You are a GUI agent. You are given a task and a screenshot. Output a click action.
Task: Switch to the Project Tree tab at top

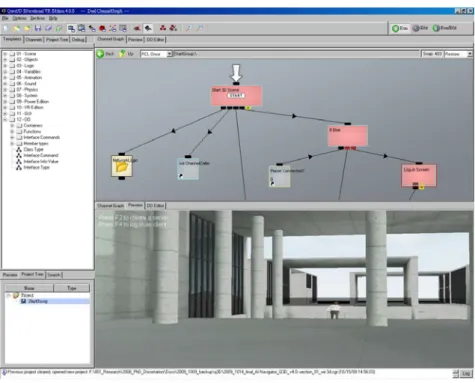tap(57, 40)
